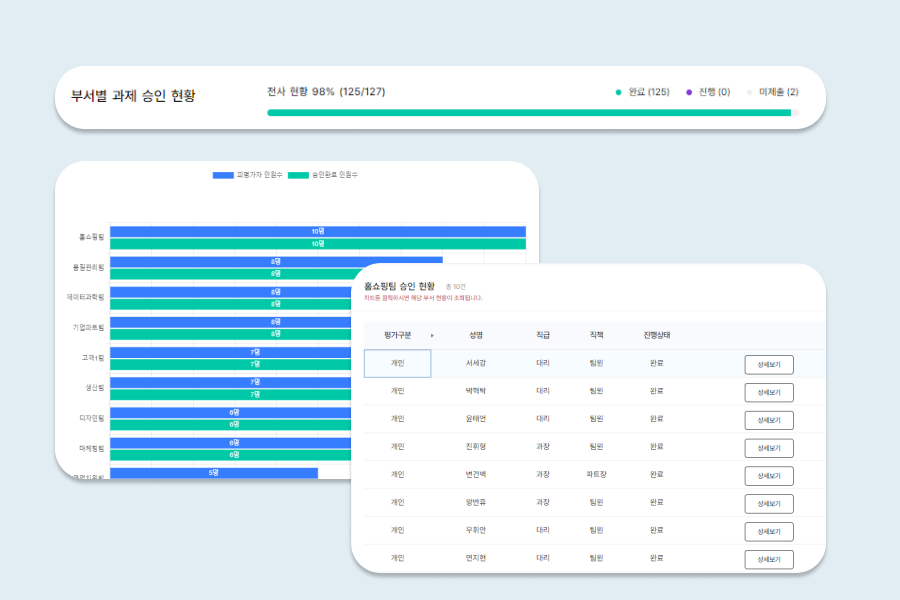Click the 전사 현황 green progress bar
This screenshot has width=900, height=600.
point(528,113)
